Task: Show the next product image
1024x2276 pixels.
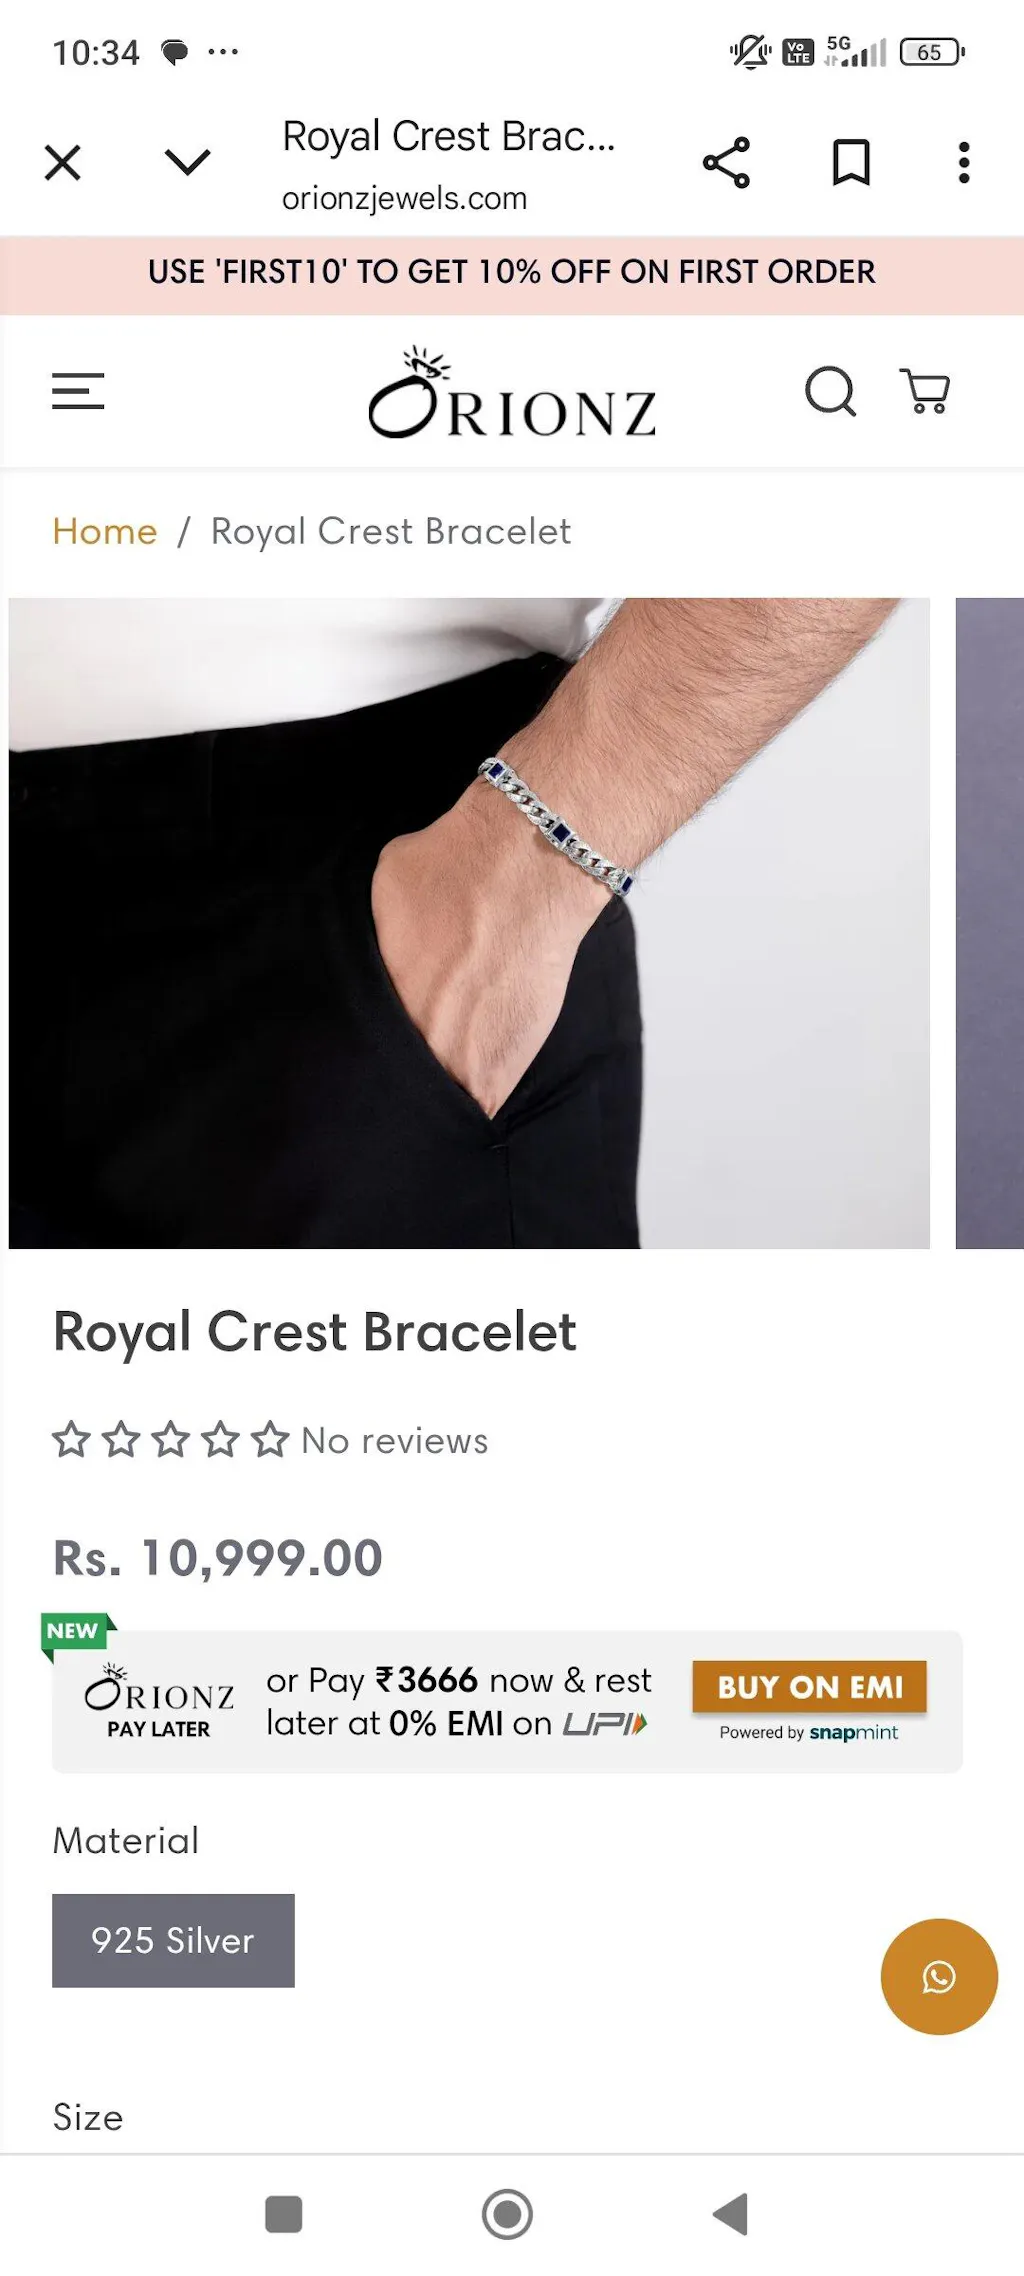Action: pyautogui.click(x=990, y=922)
